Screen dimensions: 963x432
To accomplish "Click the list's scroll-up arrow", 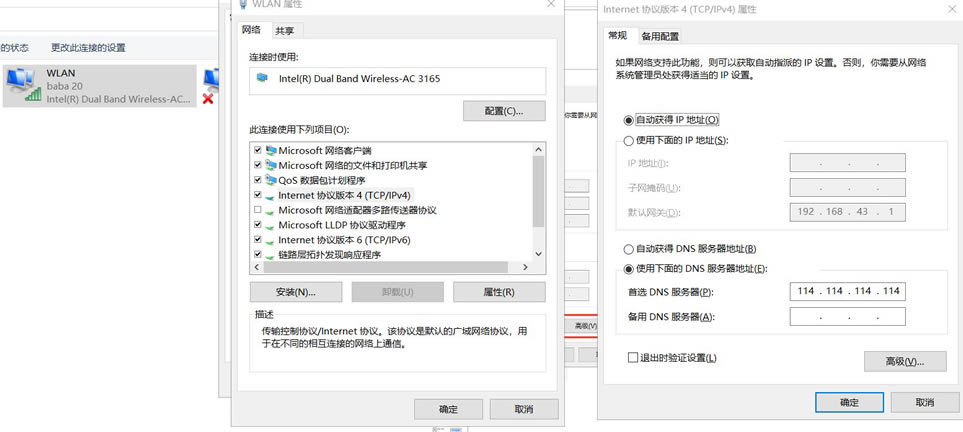I will [x=539, y=150].
